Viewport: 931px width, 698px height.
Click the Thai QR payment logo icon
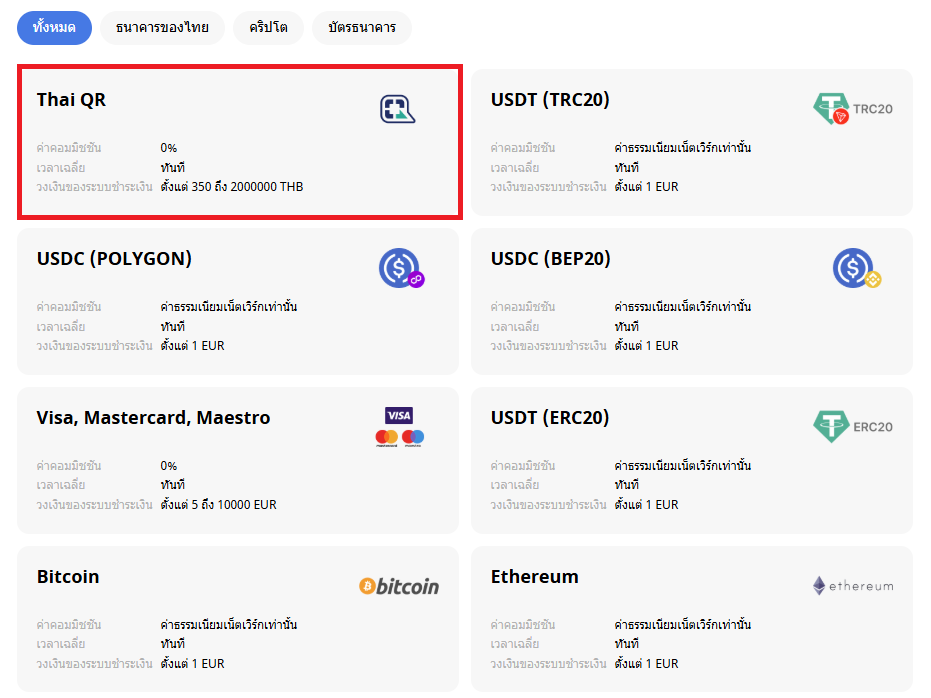(x=397, y=109)
